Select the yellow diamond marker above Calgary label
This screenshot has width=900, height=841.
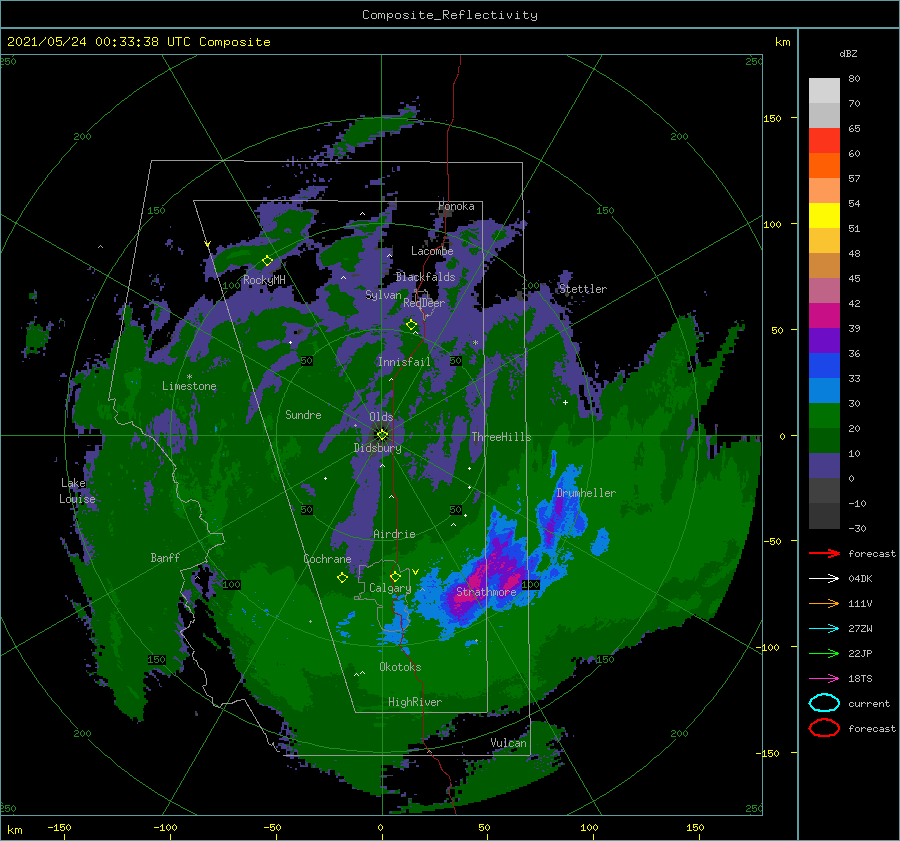[x=395, y=576]
